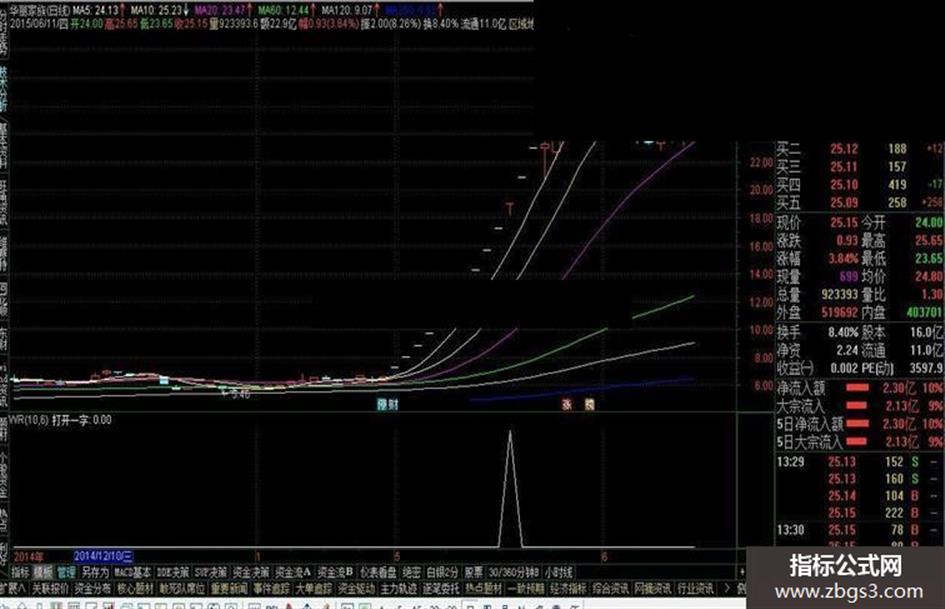The height and width of the screenshot is (609, 945).
Task: Open the 网络资讯 tab
Action: click(653, 588)
